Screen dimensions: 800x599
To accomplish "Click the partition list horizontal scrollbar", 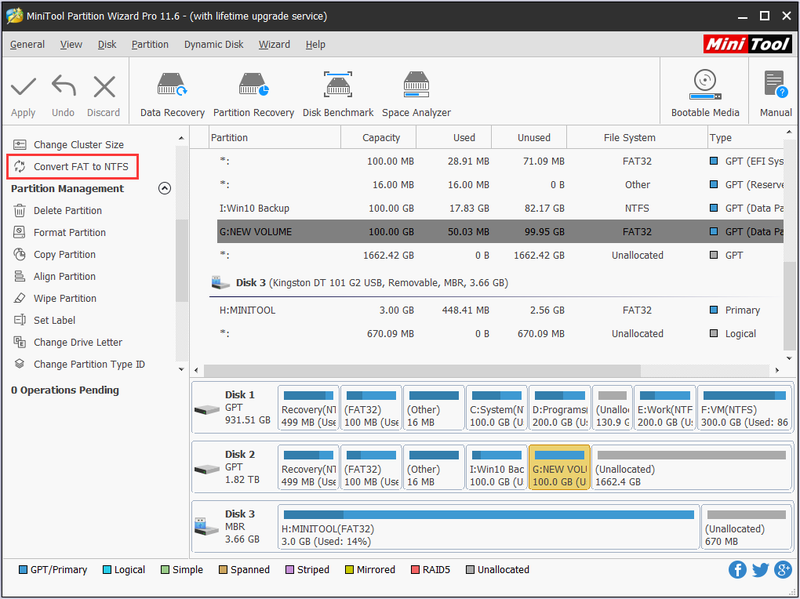I will (x=421, y=370).
